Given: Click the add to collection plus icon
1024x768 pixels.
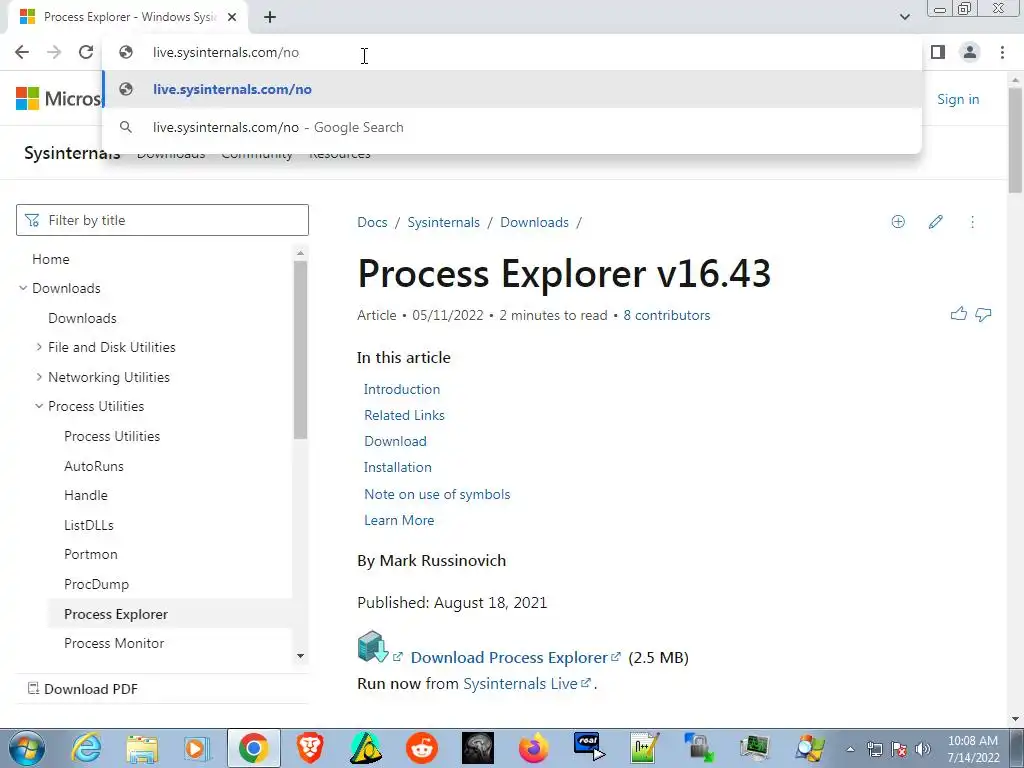Looking at the screenshot, I should click(x=898, y=222).
